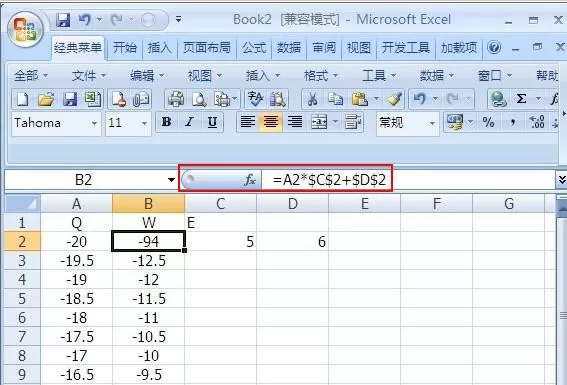Open the AutoSum dropdown arrow
This screenshot has height=385, width=567.
(x=538, y=98)
